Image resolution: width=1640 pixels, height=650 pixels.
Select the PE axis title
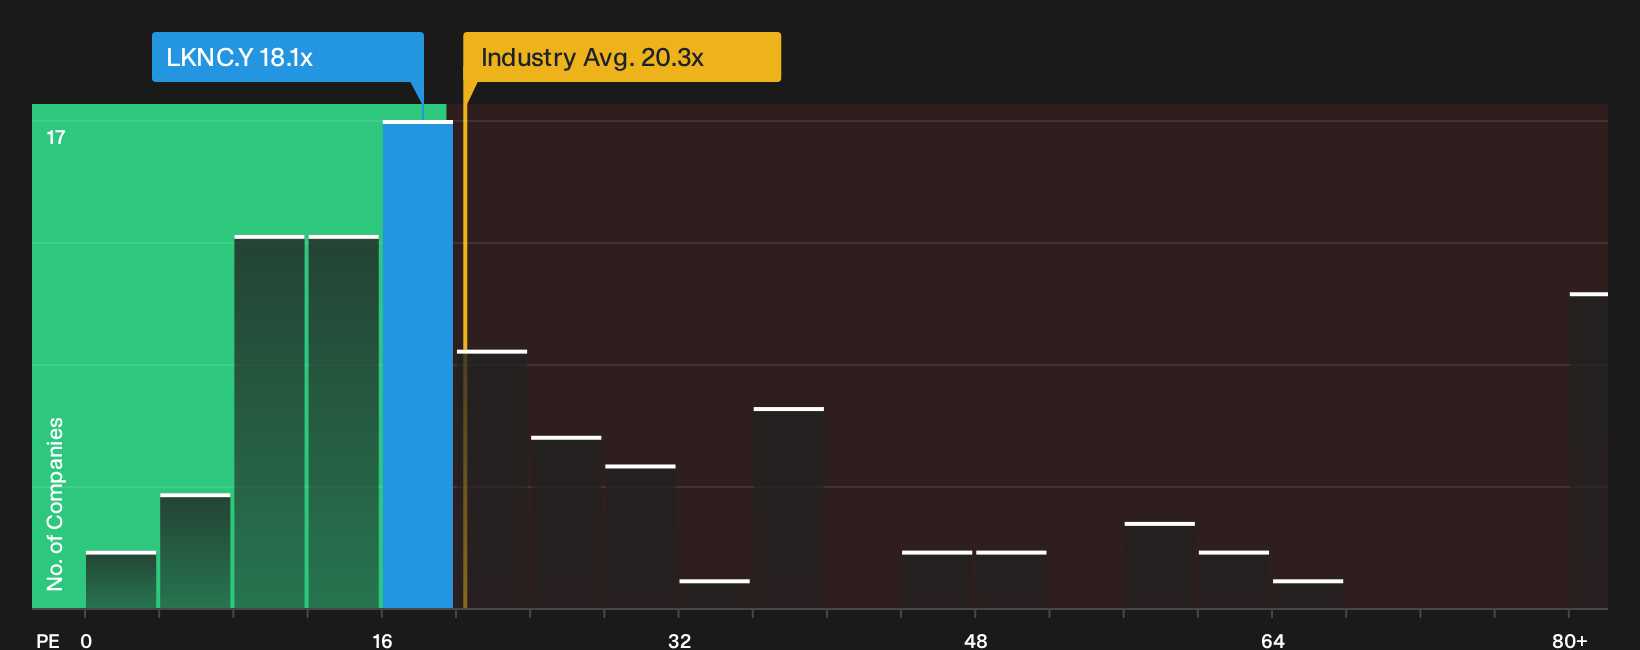point(47,641)
